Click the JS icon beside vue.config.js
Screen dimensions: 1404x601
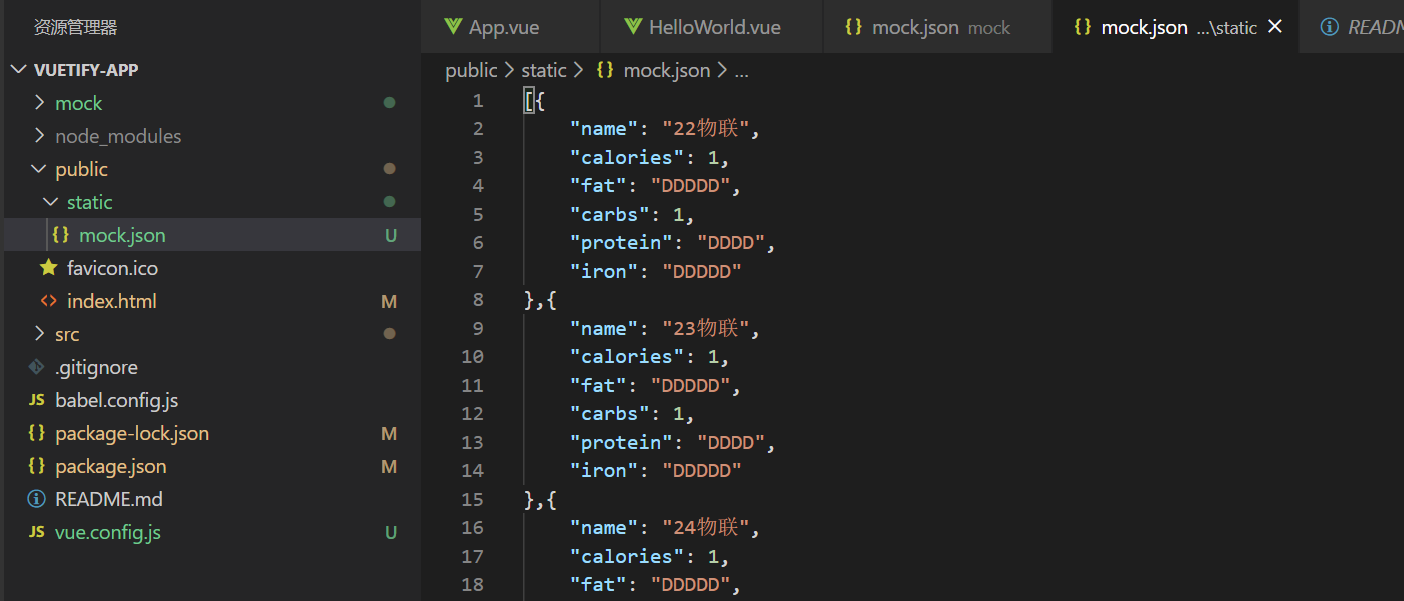(36, 532)
